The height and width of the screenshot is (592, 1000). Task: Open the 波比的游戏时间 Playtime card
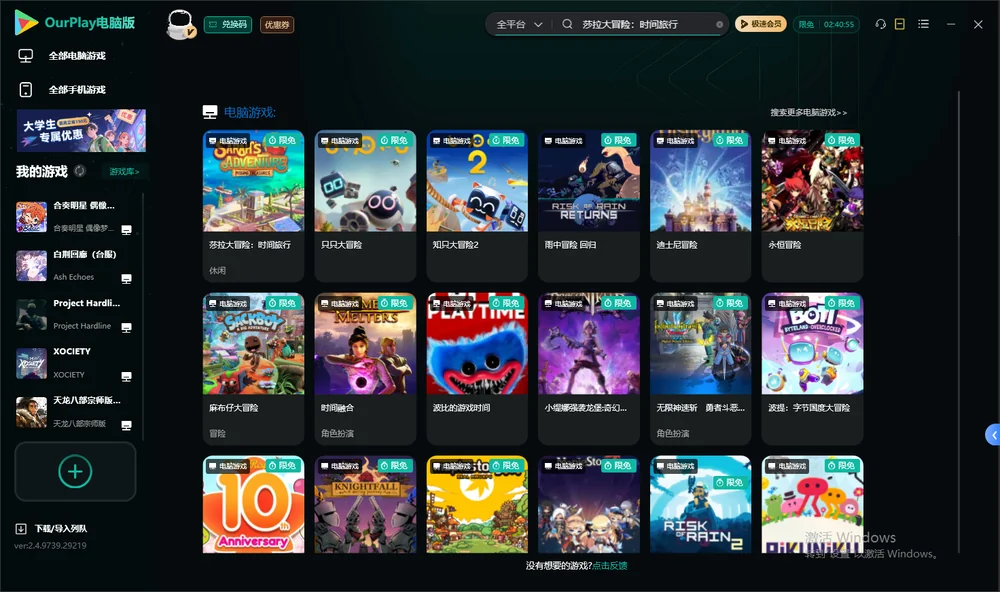coord(477,368)
